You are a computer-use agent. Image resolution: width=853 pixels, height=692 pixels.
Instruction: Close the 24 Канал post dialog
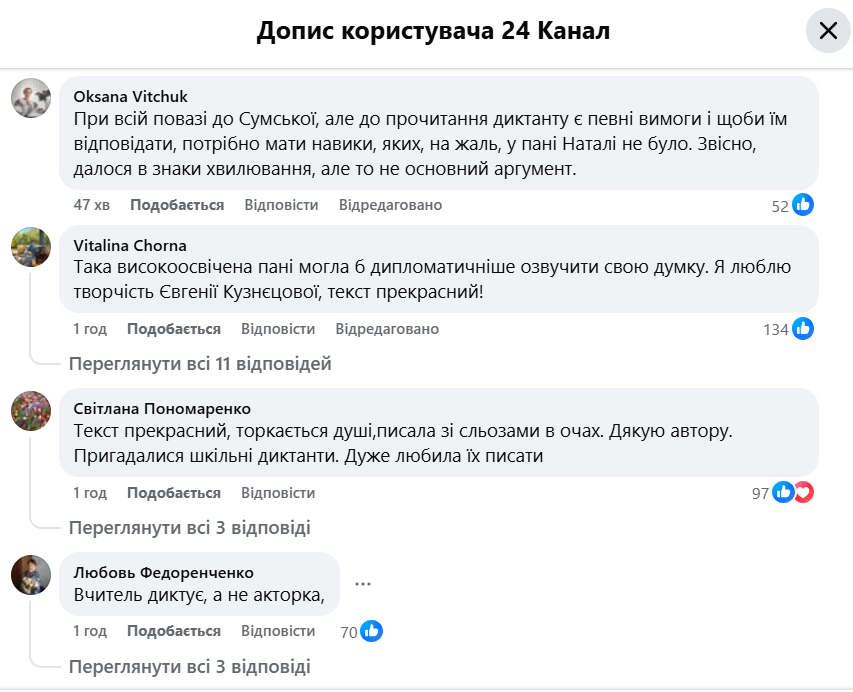click(828, 32)
